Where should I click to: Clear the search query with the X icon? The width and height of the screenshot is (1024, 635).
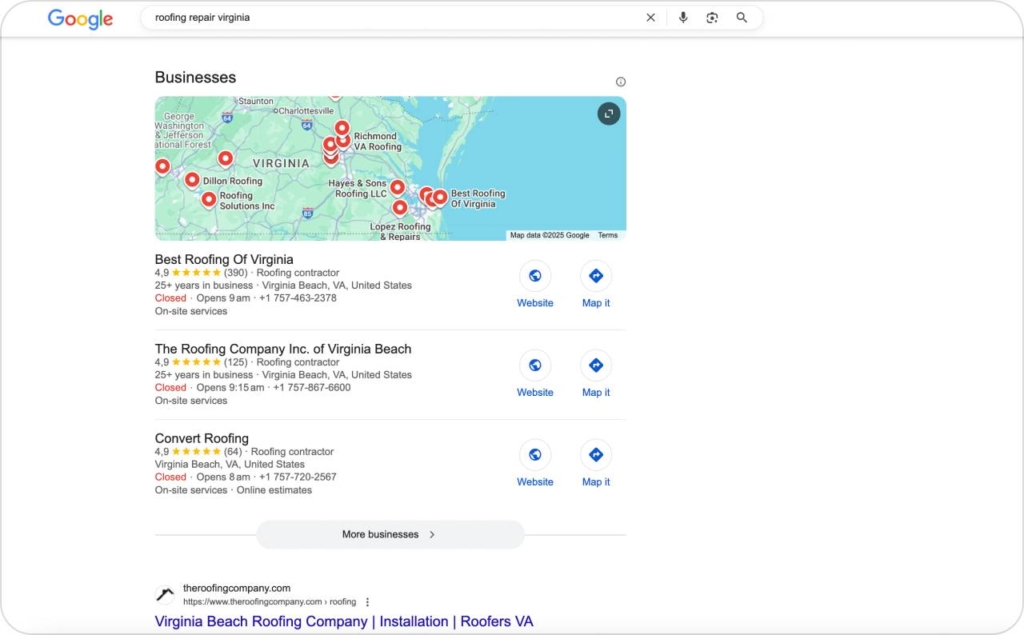(x=650, y=18)
